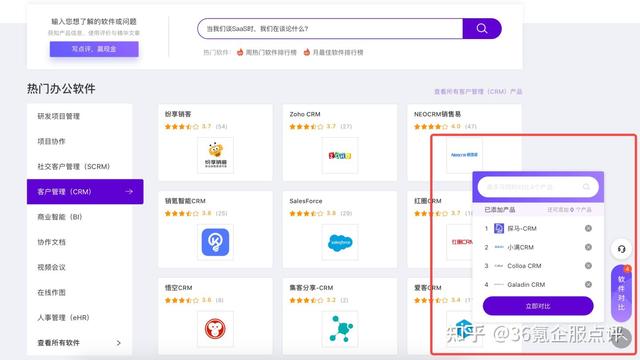Click the flame icon beside 月最佳软件排行榜
This screenshot has width=640, height=360.
[307, 52]
